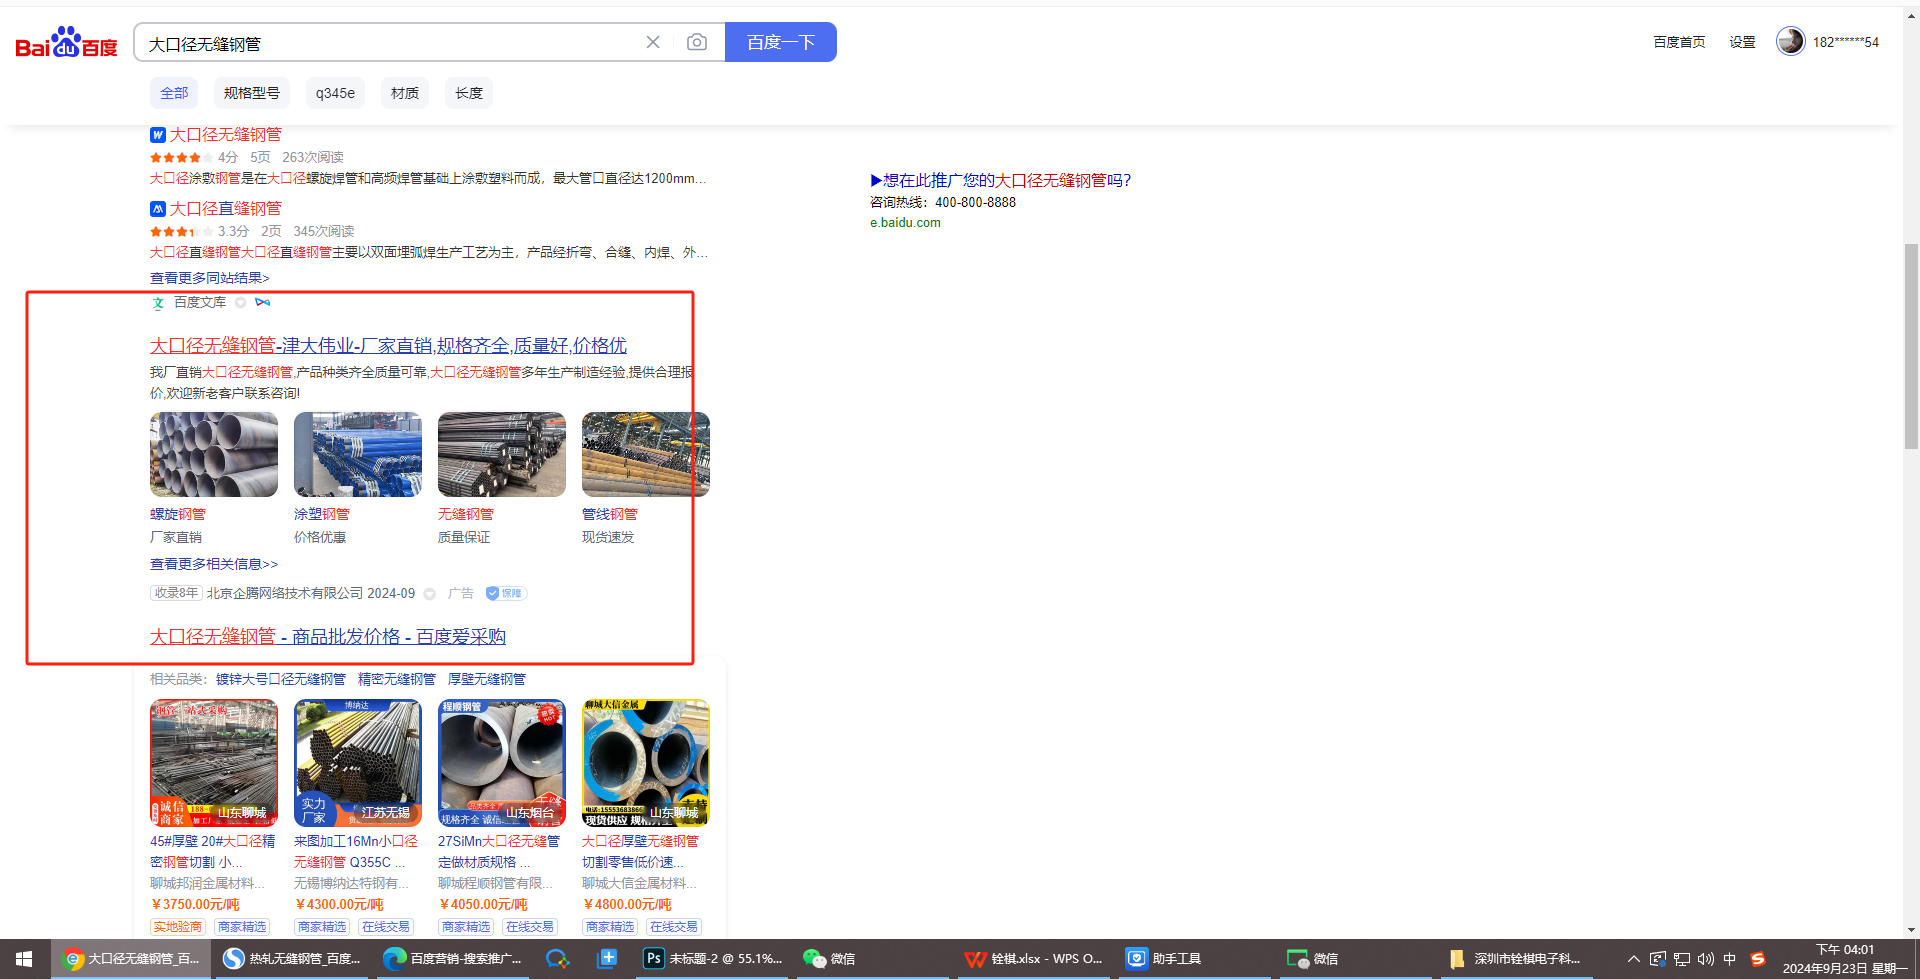The height and width of the screenshot is (979, 1920).
Task: Click the Baidu logo
Action: pos(66,43)
